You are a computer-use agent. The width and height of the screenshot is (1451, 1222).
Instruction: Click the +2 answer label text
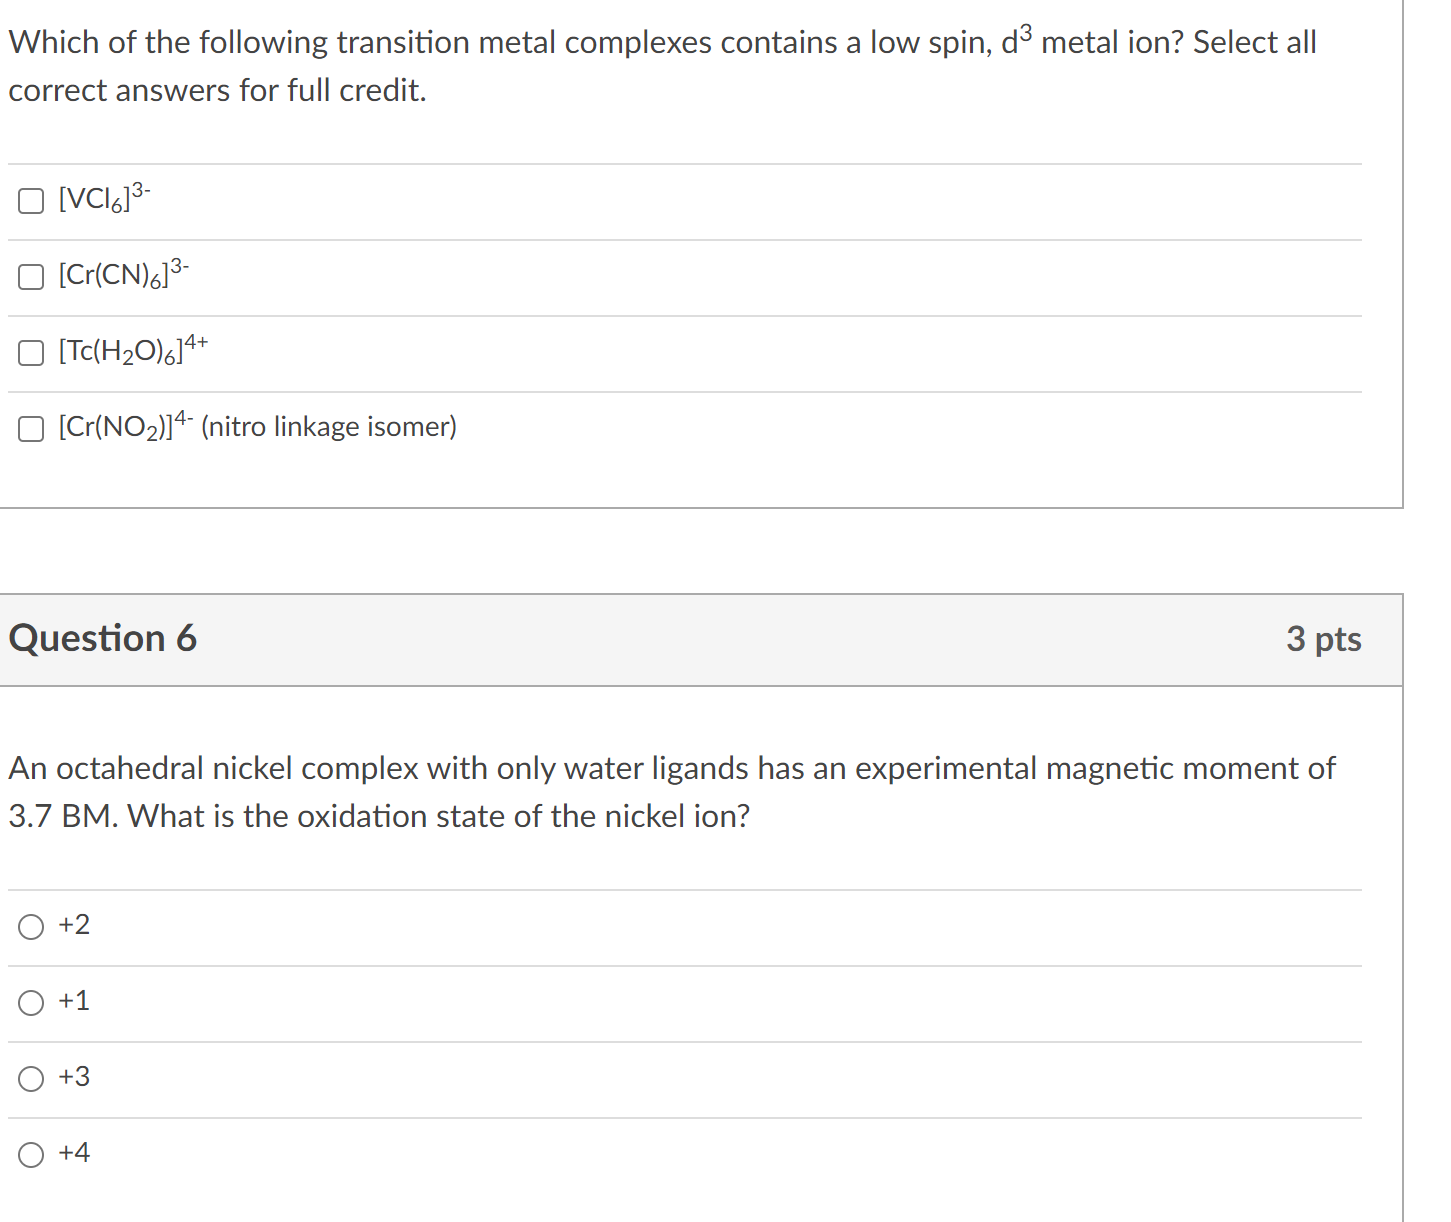72,925
